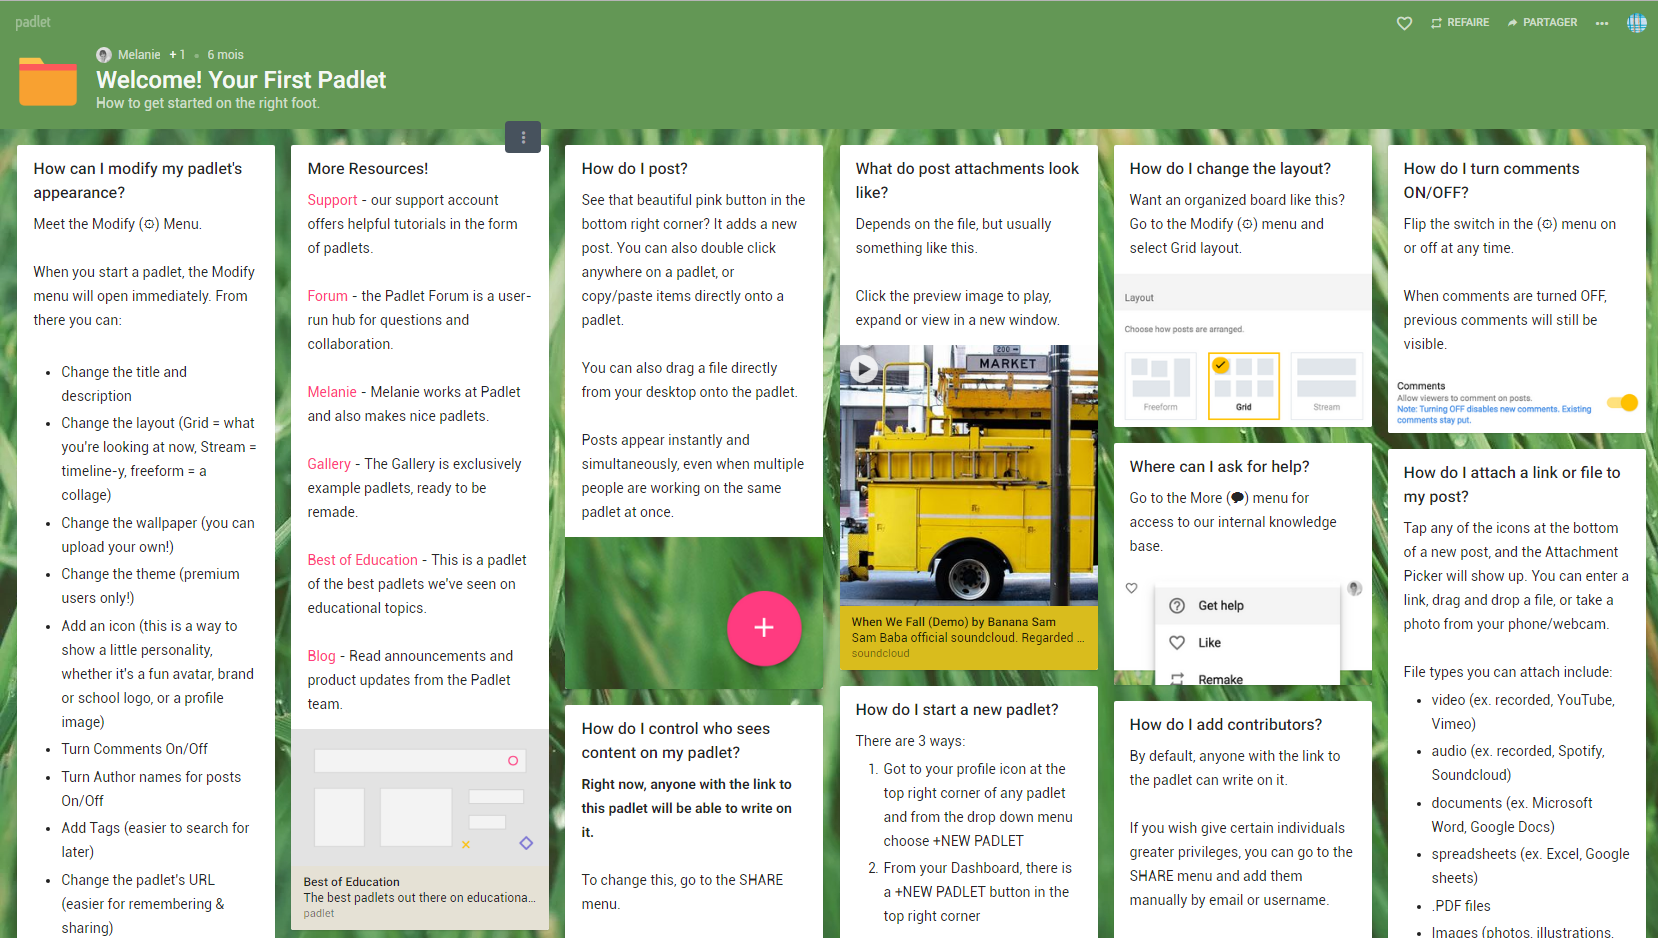The height and width of the screenshot is (938, 1658).
Task: Open the Support link in More Resources
Action: 331,200
